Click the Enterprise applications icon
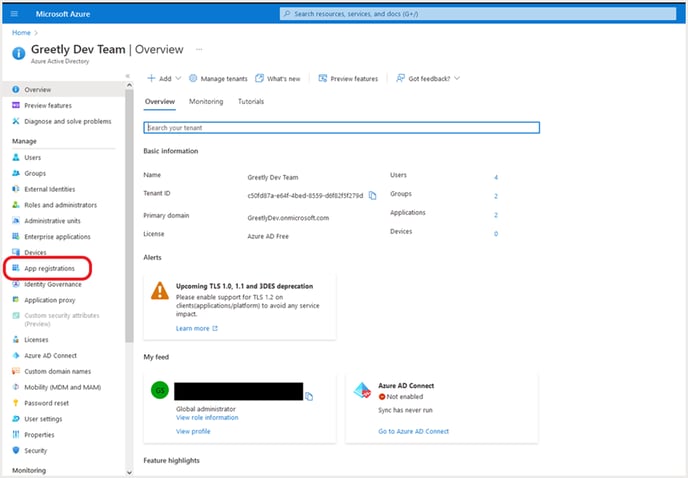688x478 pixels. point(16,236)
